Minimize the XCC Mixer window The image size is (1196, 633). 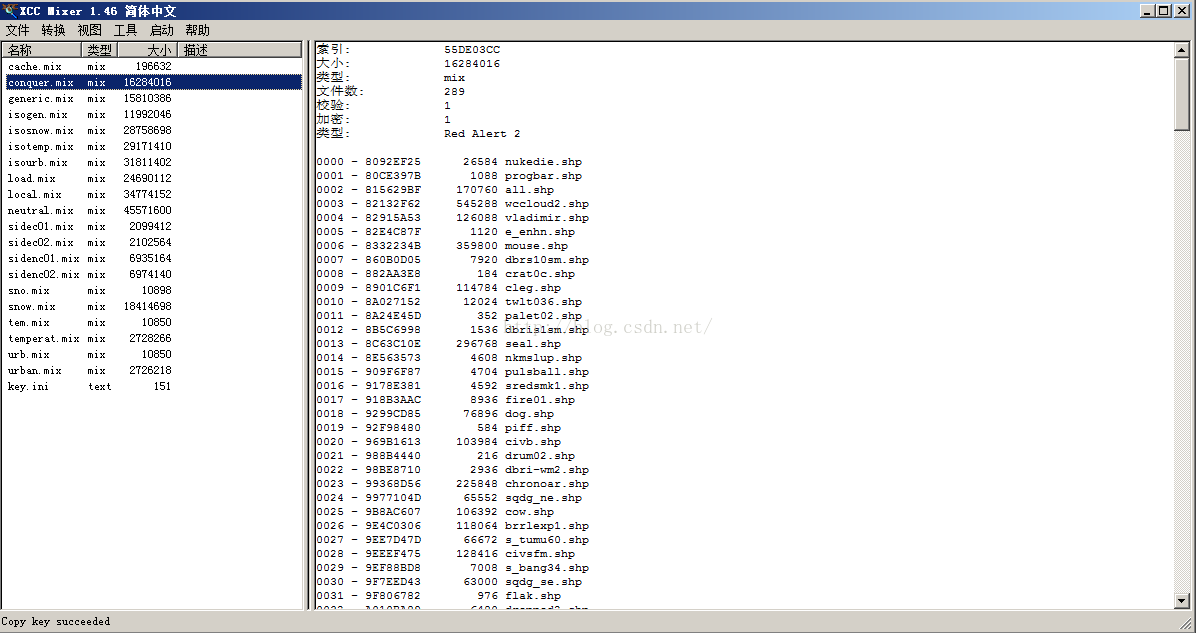tap(1148, 11)
